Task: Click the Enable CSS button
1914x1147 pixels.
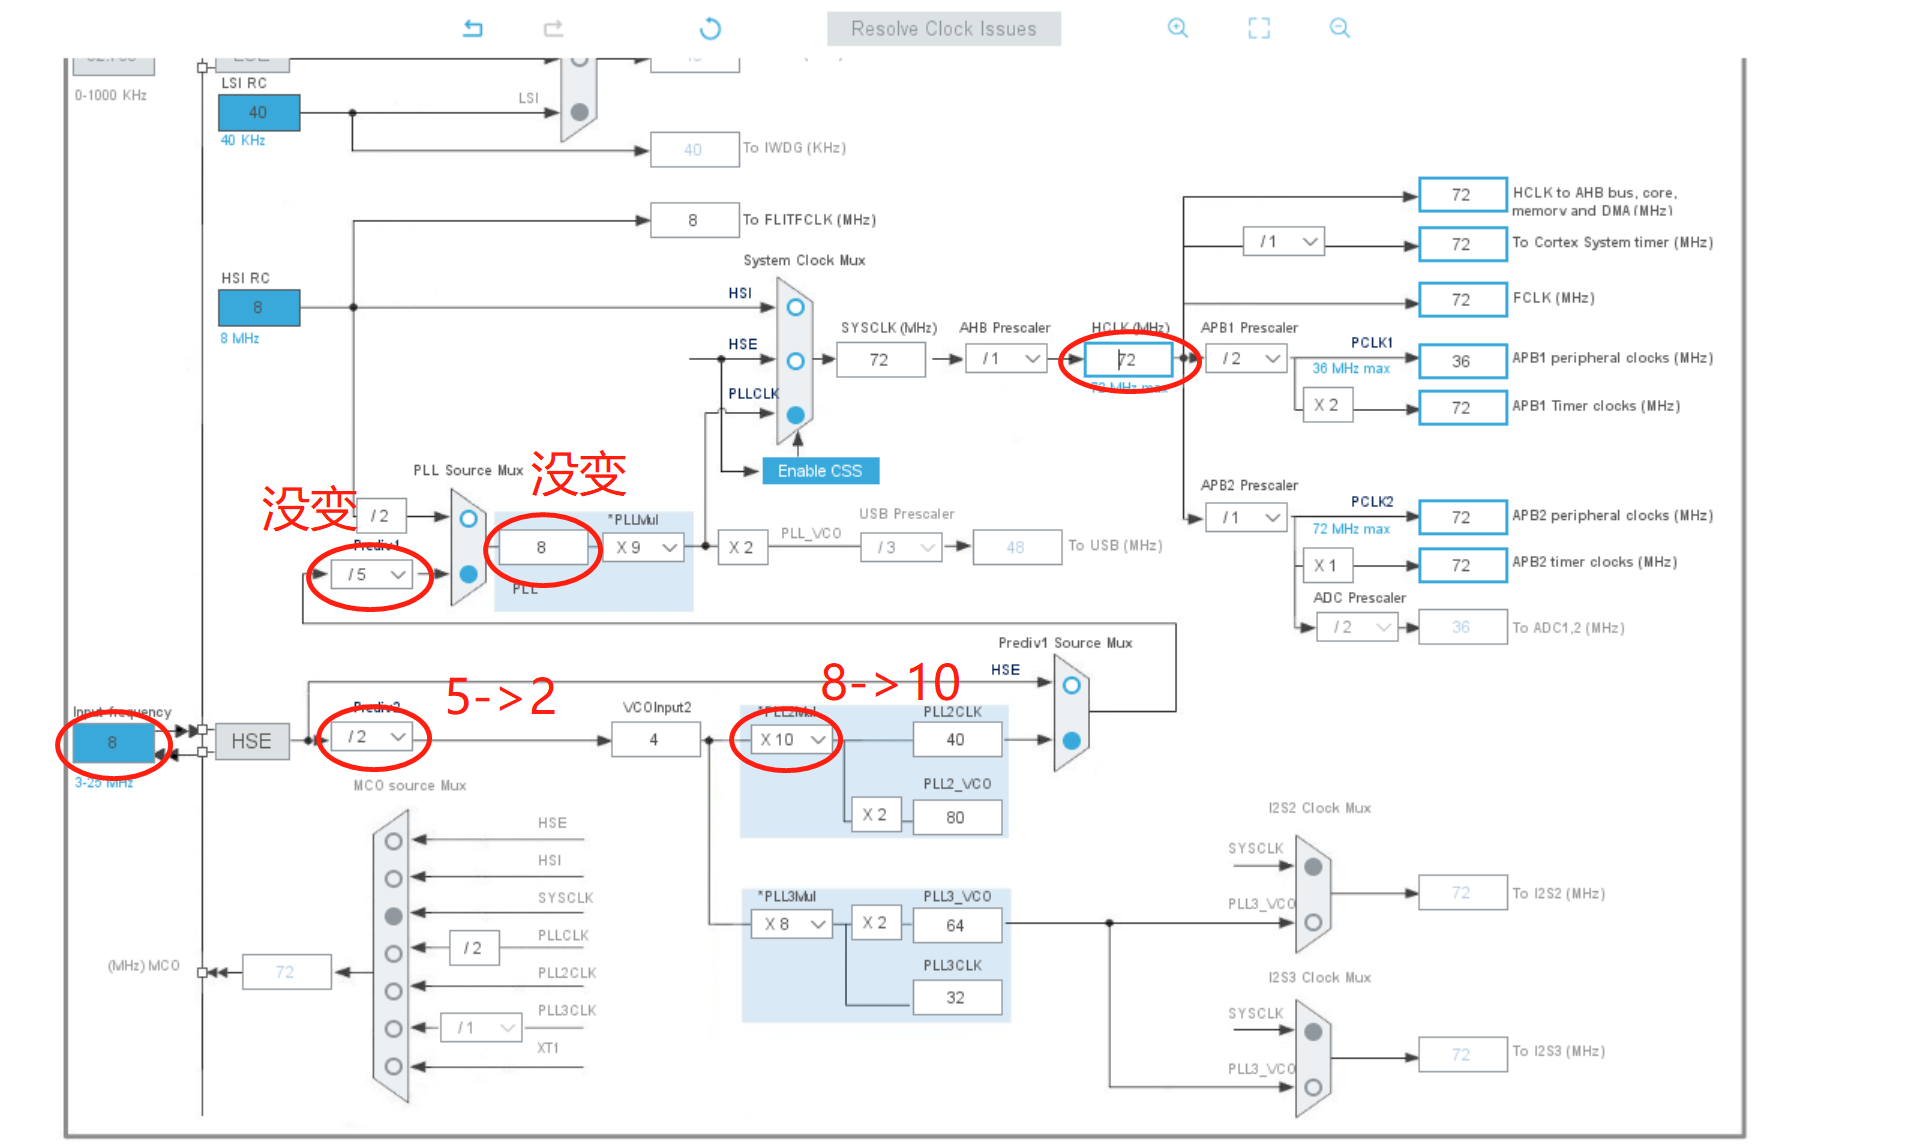Action: [820, 470]
